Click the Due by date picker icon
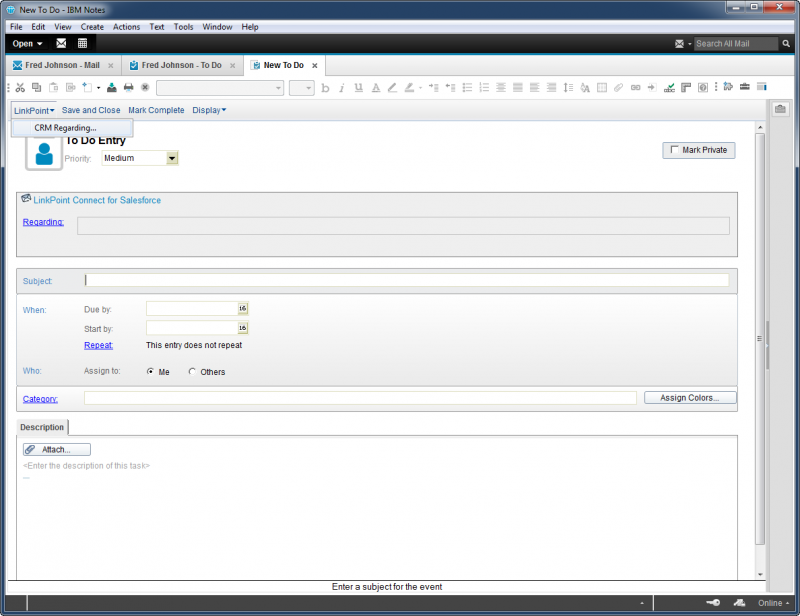Screen dimensions: 800x616 click(242, 308)
